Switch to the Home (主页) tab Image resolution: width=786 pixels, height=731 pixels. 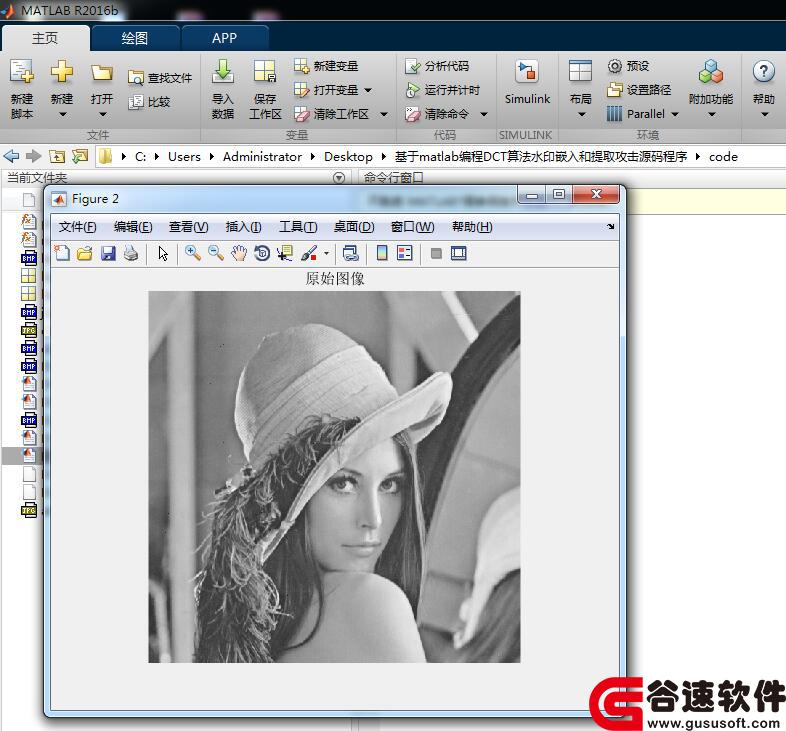click(x=45, y=38)
